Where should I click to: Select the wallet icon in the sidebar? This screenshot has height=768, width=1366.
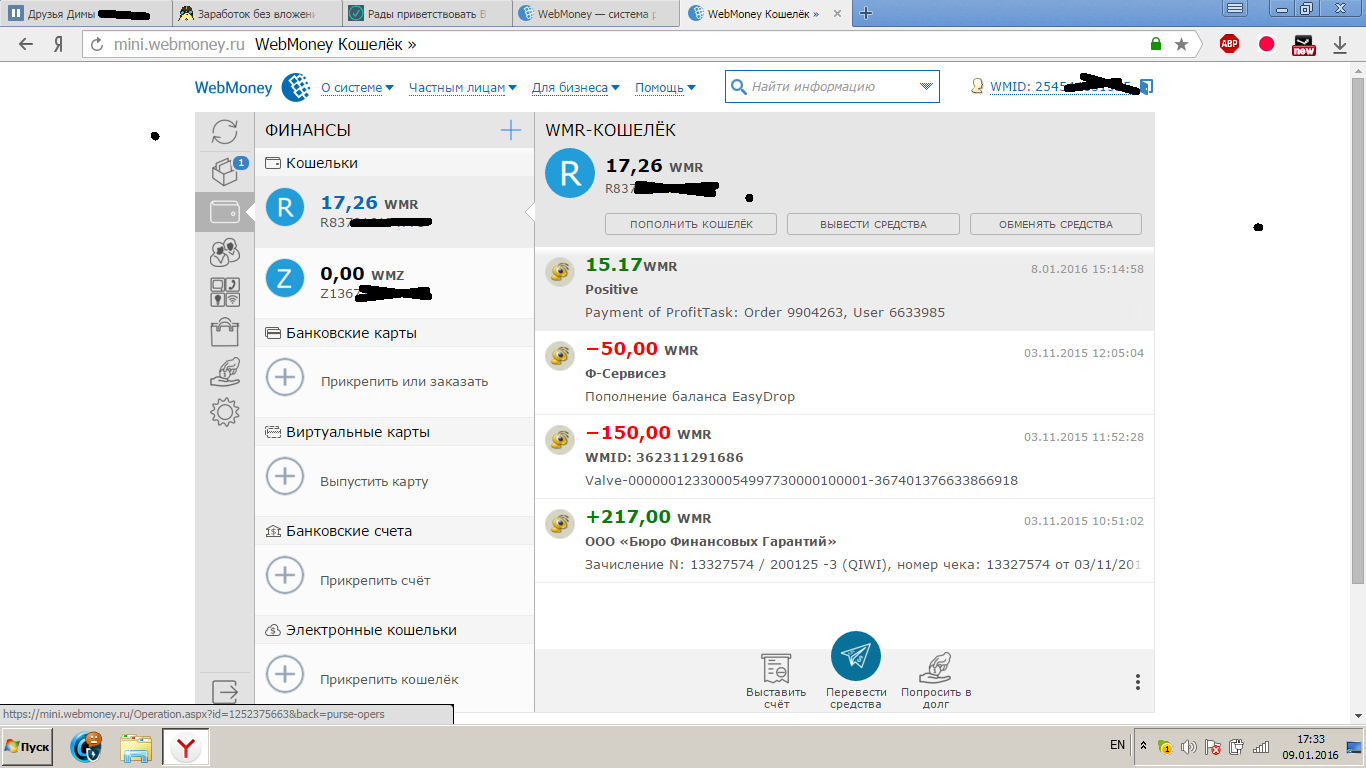(225, 211)
